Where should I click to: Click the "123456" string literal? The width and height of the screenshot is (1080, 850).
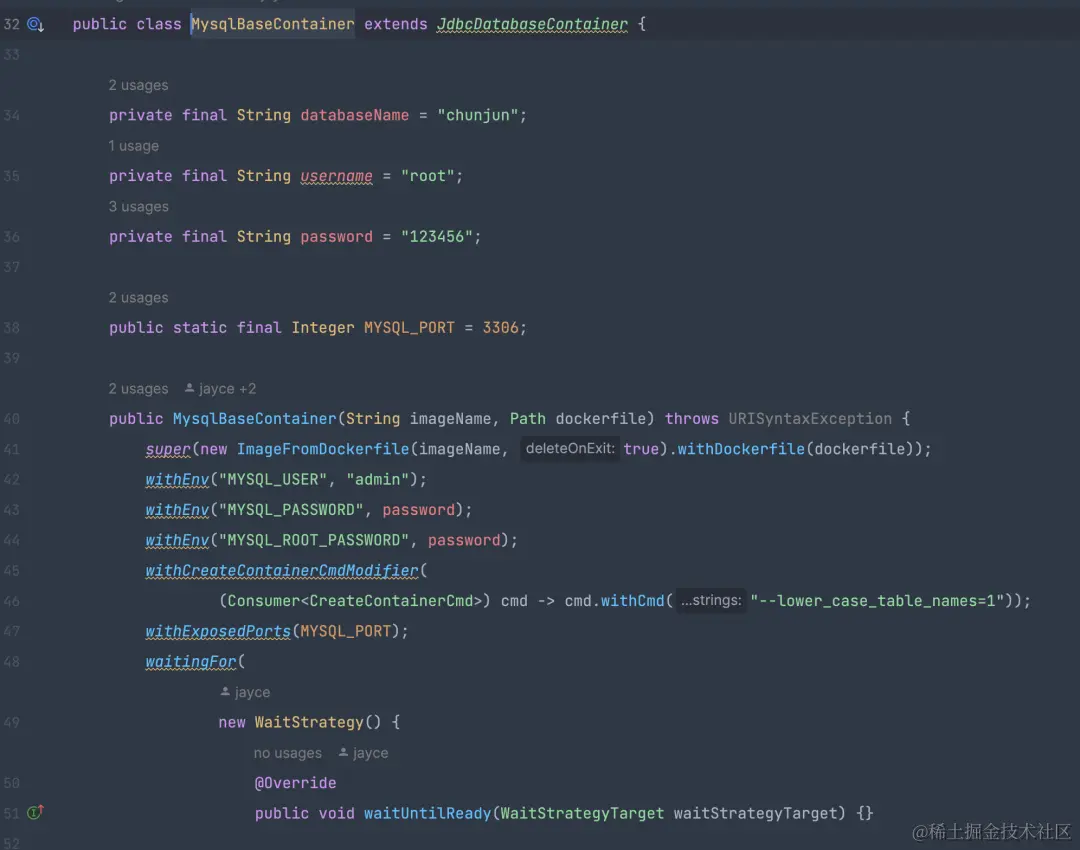coord(436,237)
